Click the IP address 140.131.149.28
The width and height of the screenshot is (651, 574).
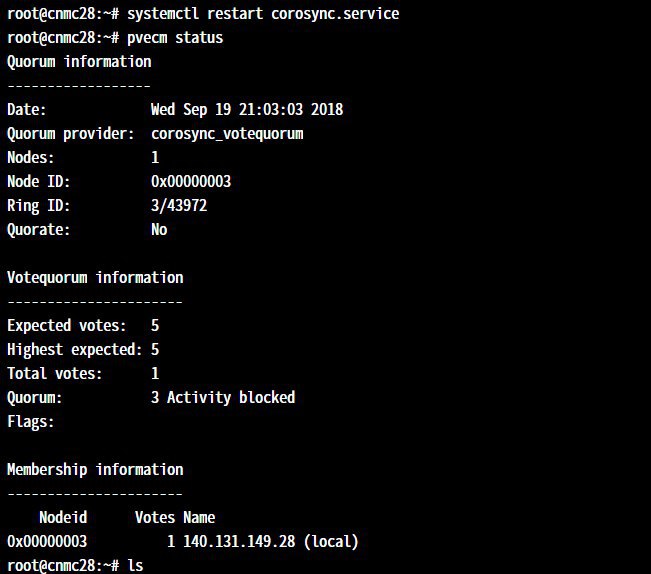click(x=239, y=542)
